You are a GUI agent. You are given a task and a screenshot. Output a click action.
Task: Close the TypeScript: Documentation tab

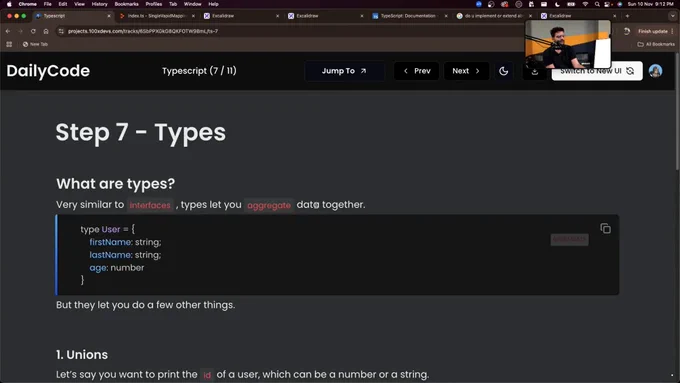(446, 16)
